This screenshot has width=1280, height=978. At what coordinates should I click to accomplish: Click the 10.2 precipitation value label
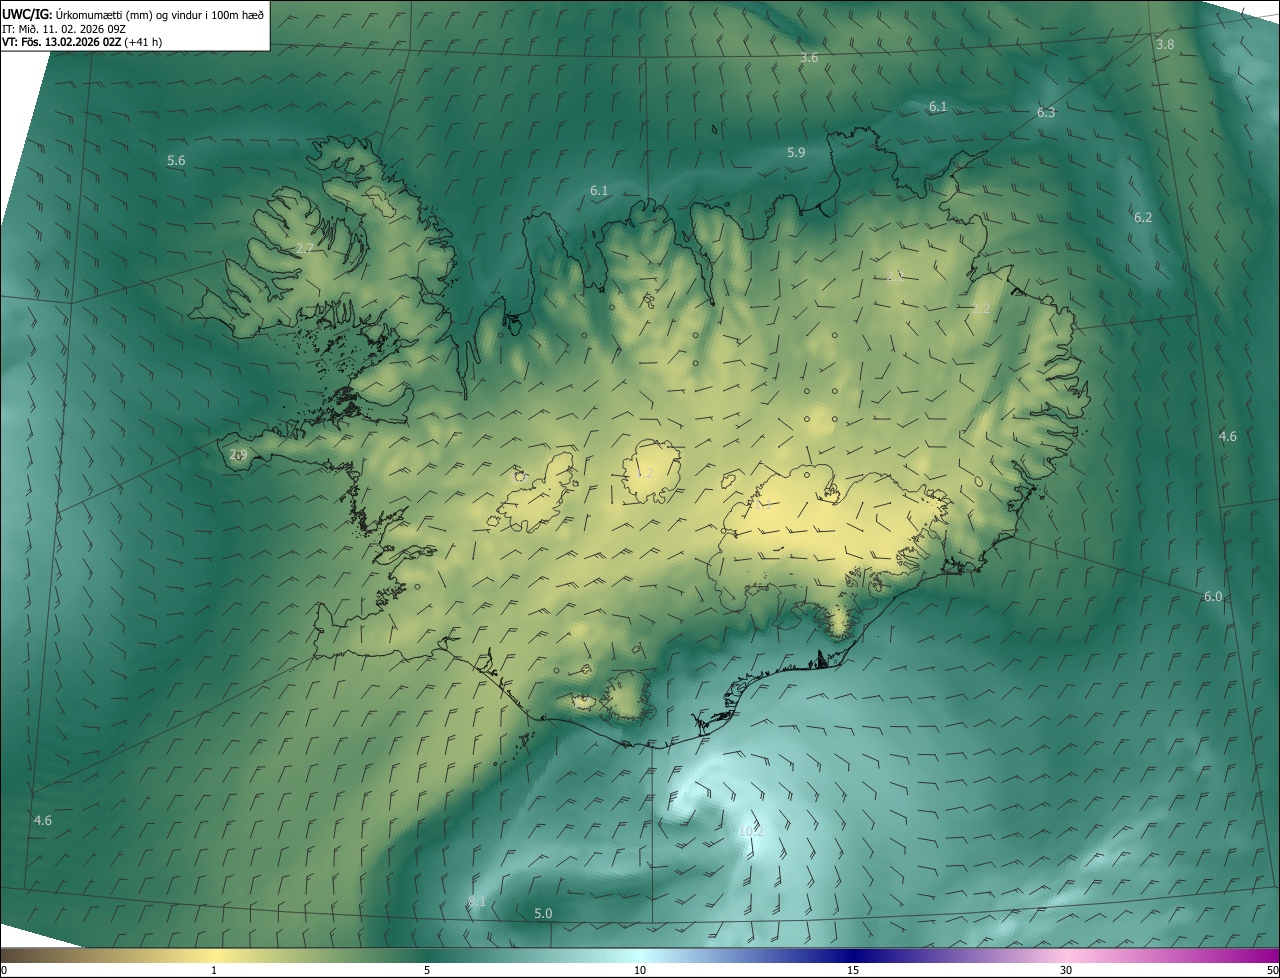750,831
